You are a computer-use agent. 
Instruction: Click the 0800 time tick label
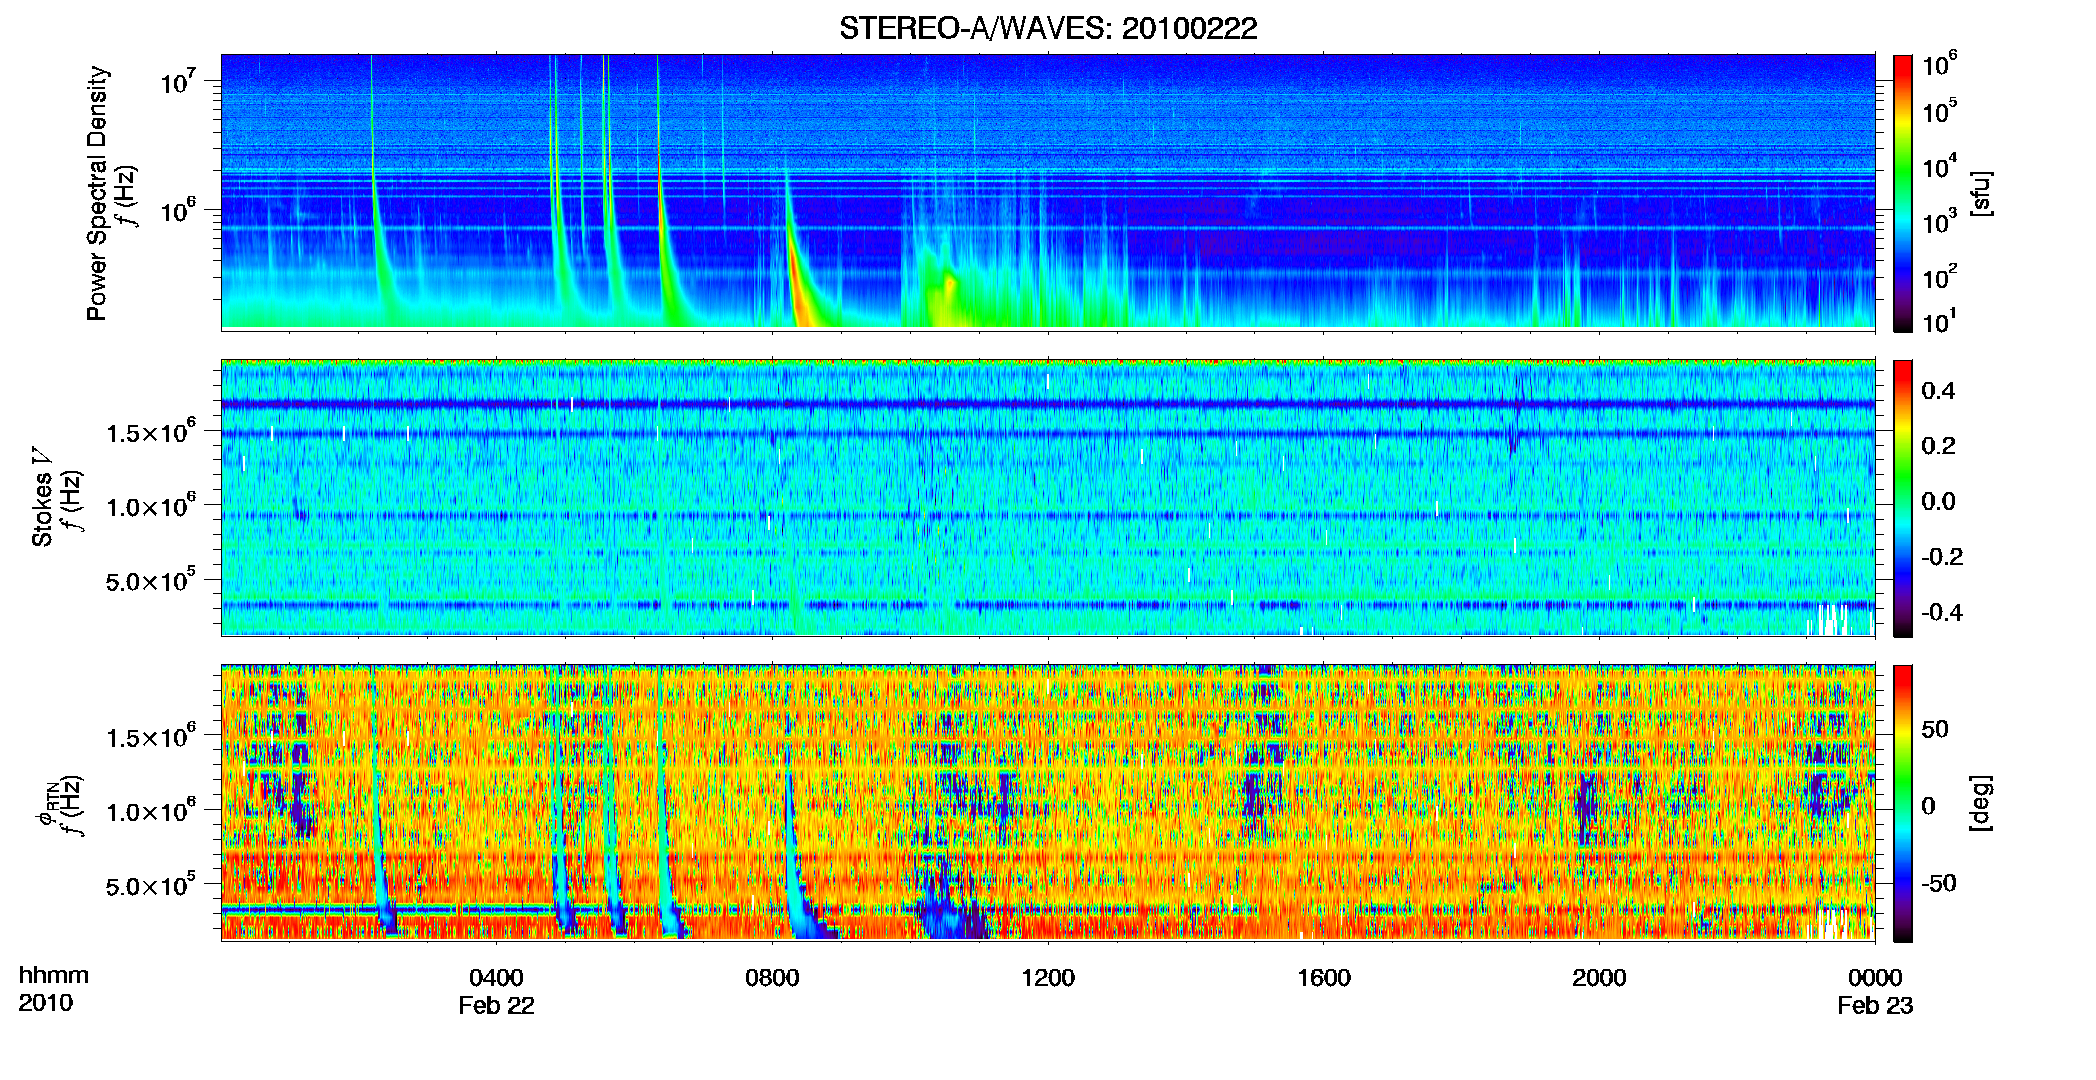(772, 978)
